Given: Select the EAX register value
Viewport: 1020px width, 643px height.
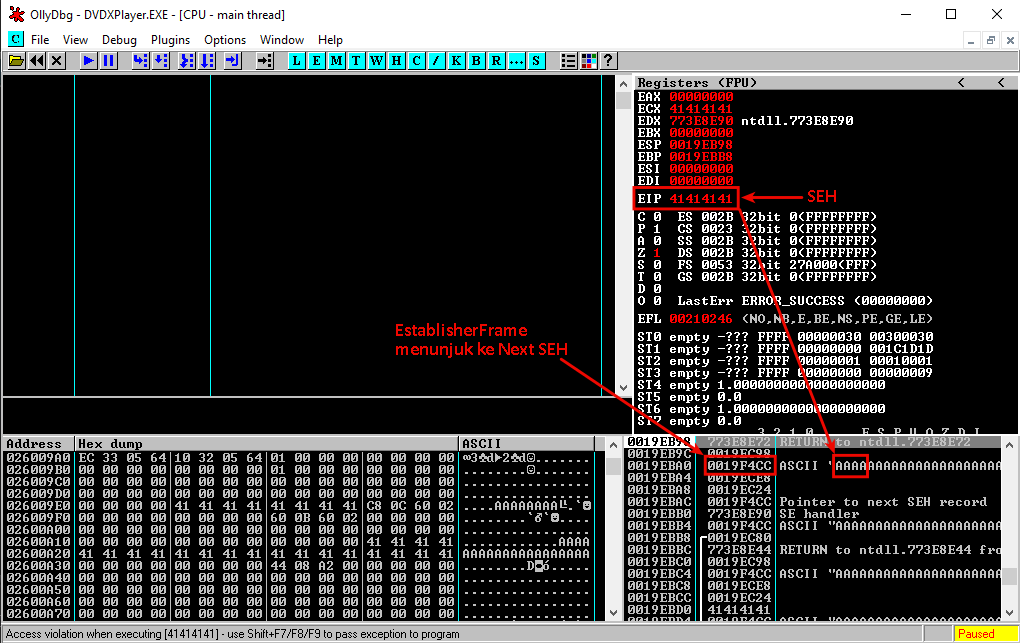Looking at the screenshot, I should pyautogui.click(x=701, y=97).
